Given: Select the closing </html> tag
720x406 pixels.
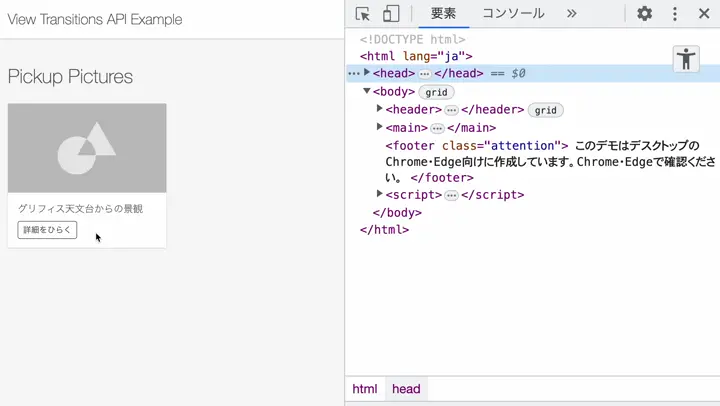Looking at the screenshot, I should pos(384,230).
